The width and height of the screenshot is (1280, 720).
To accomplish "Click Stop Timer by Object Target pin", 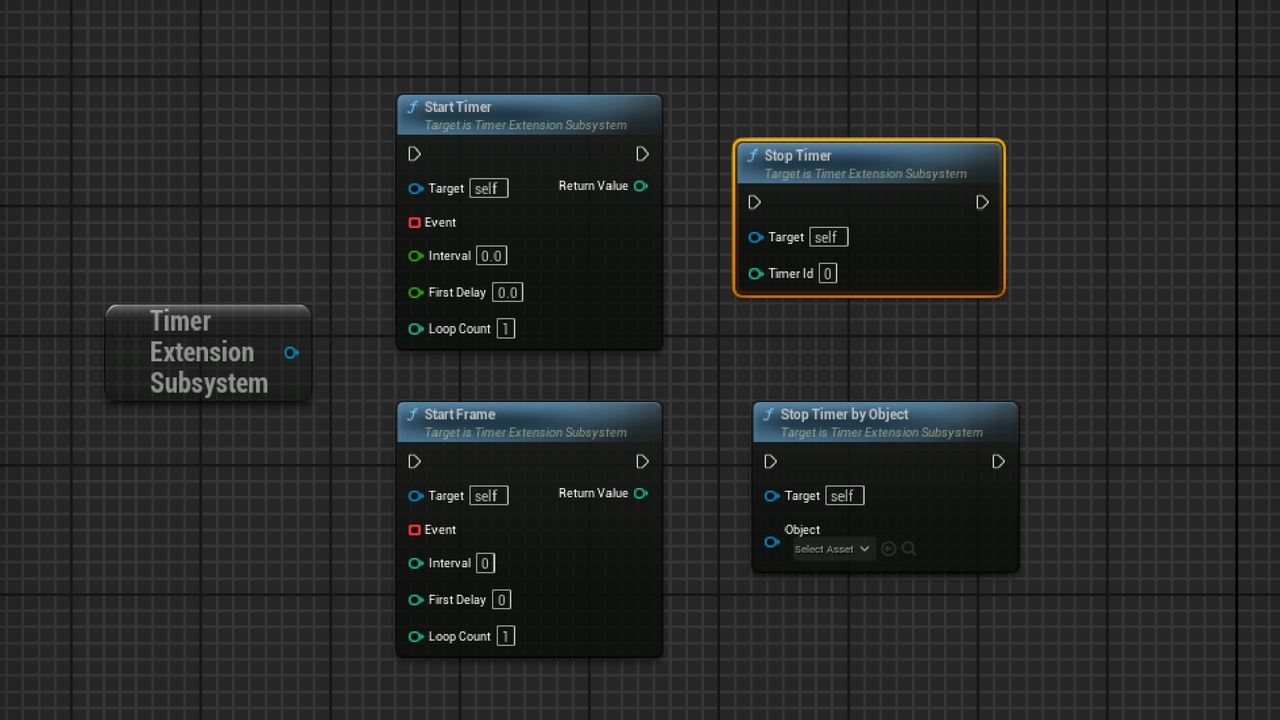I will 772,496.
